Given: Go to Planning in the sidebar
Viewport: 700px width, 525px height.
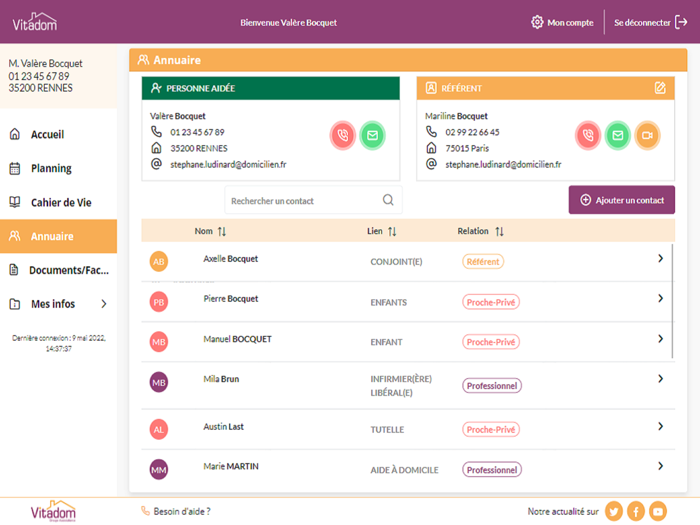Looking at the screenshot, I should [51, 169].
